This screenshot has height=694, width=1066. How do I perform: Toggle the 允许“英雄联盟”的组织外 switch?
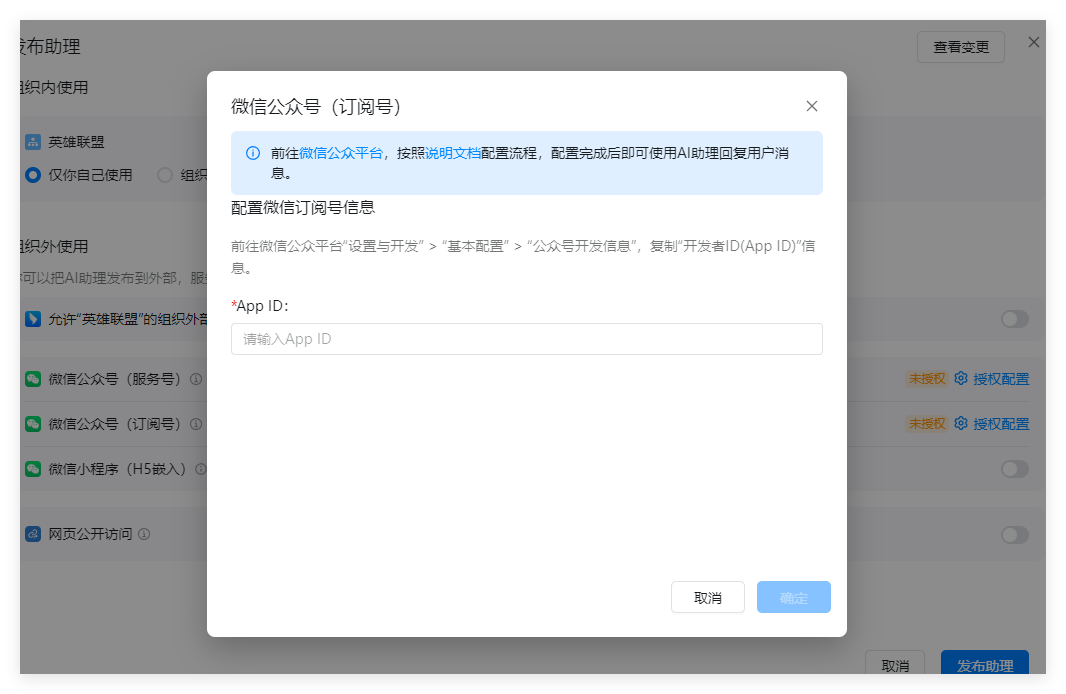(1014, 319)
